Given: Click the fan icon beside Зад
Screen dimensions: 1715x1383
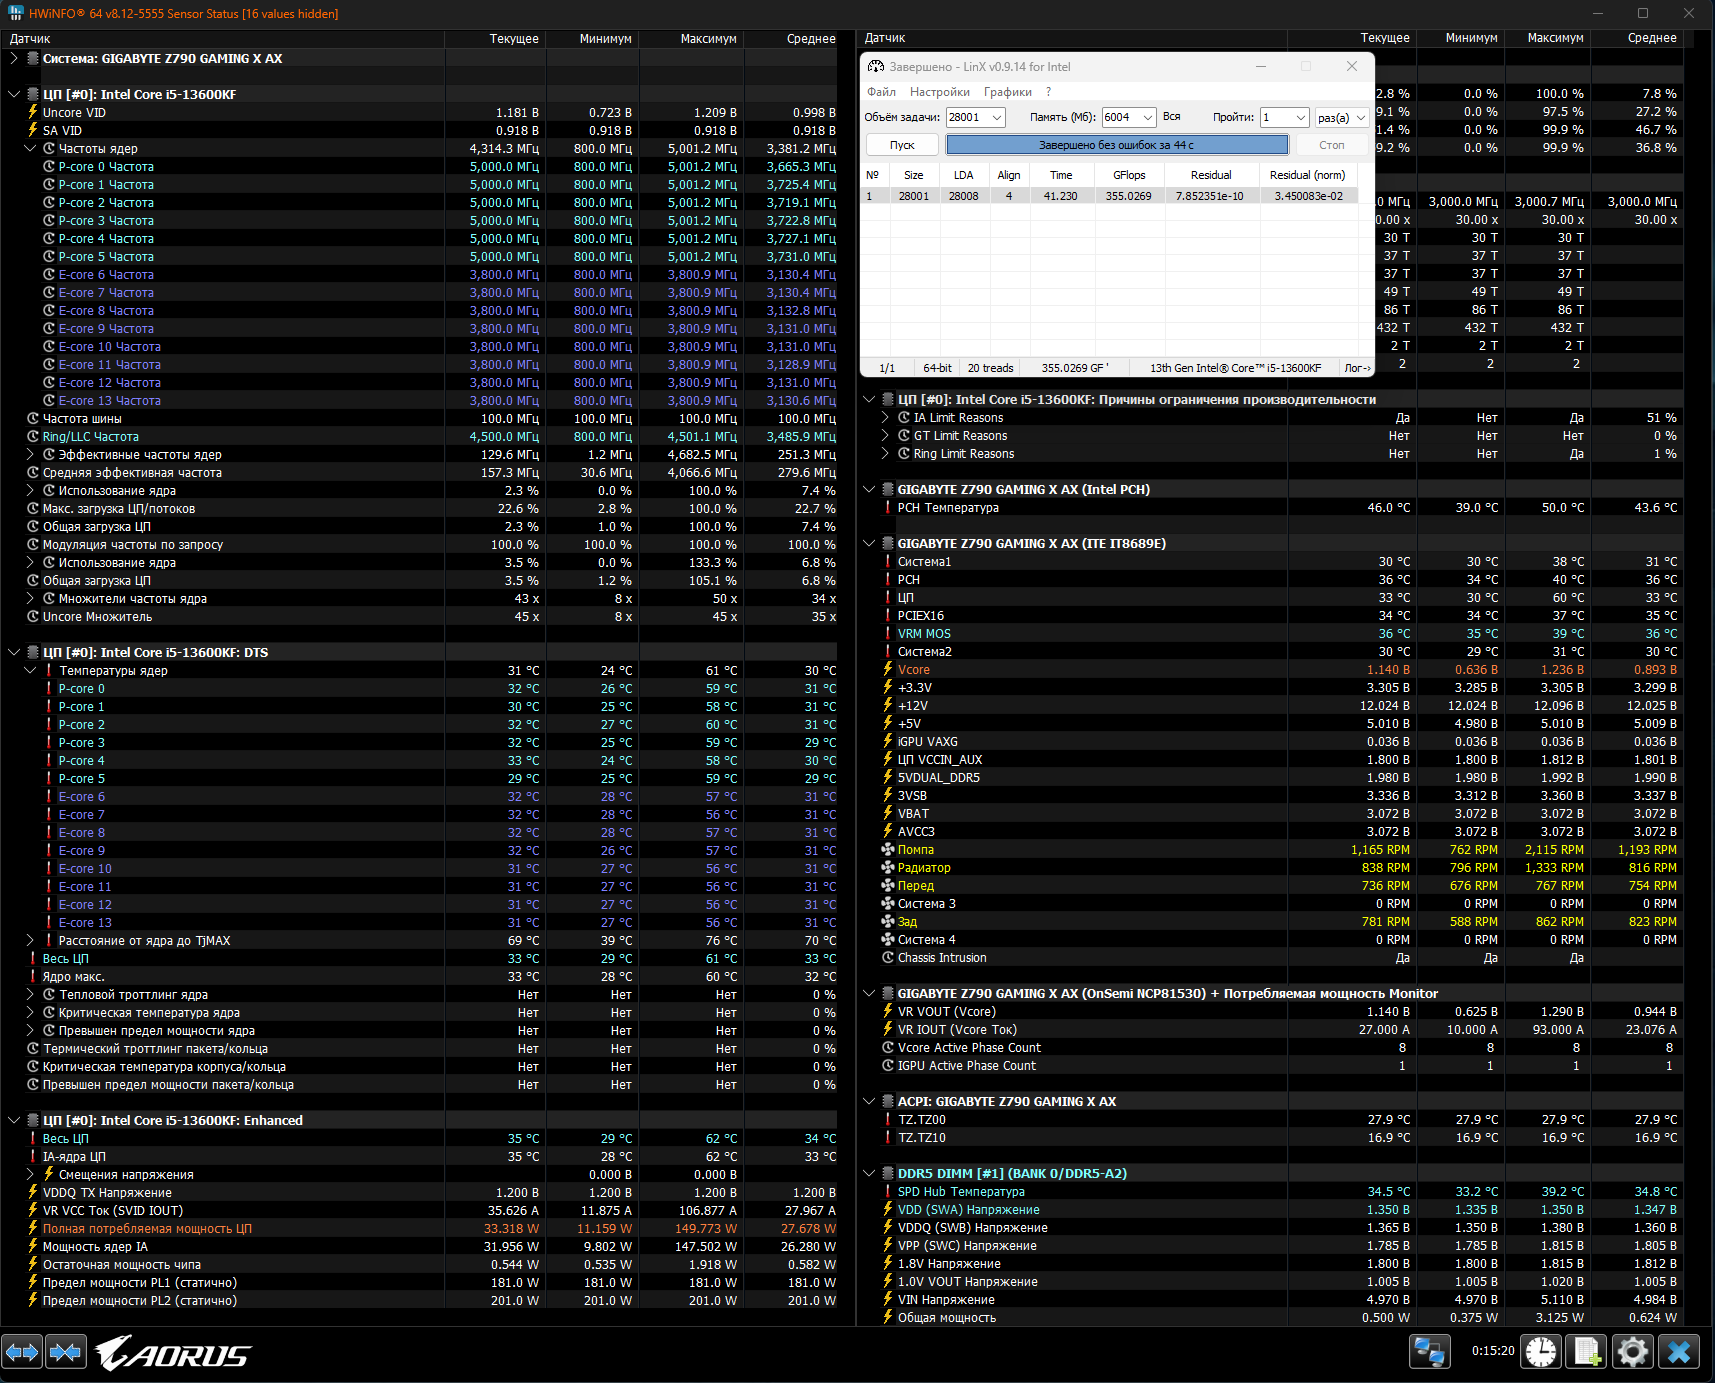Looking at the screenshot, I should tap(888, 921).
